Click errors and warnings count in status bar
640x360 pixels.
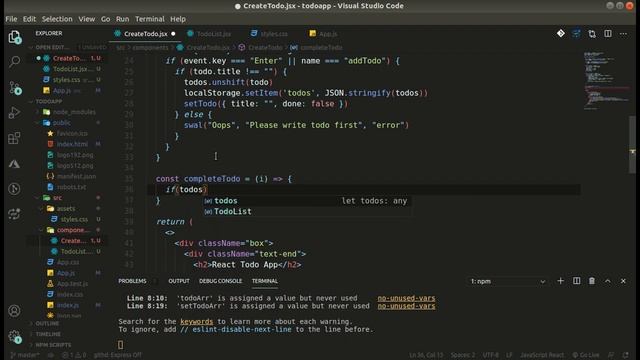click(74, 355)
